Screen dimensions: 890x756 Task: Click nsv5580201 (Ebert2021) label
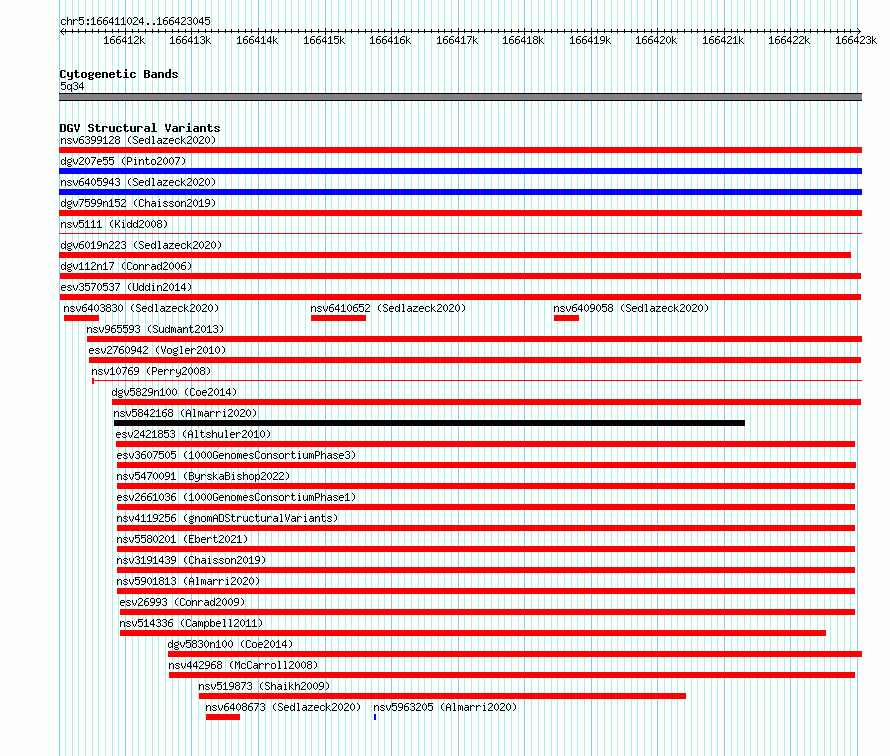click(x=182, y=539)
